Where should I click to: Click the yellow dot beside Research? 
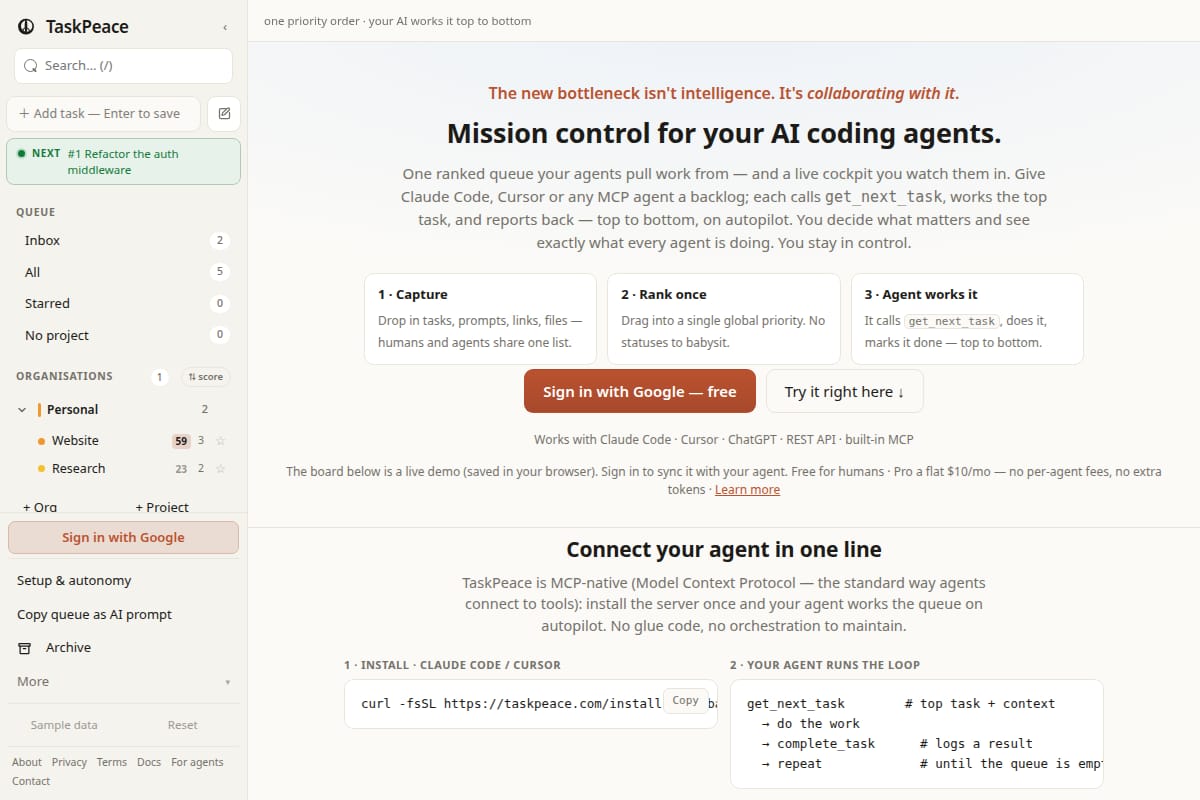(41, 469)
